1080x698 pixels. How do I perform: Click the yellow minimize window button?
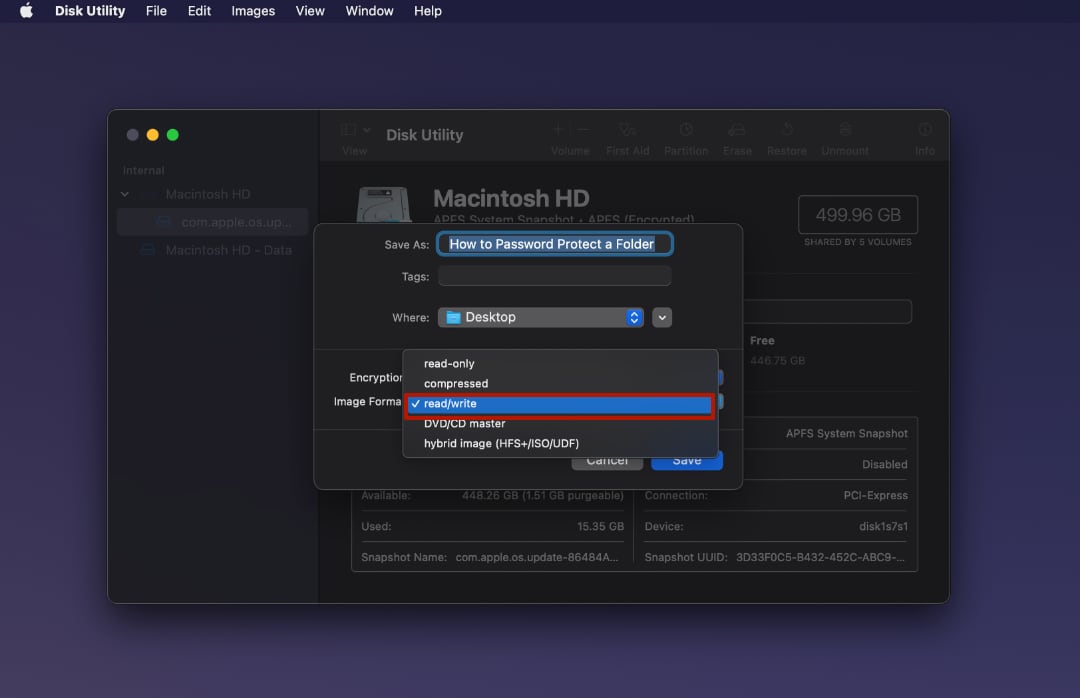click(153, 135)
